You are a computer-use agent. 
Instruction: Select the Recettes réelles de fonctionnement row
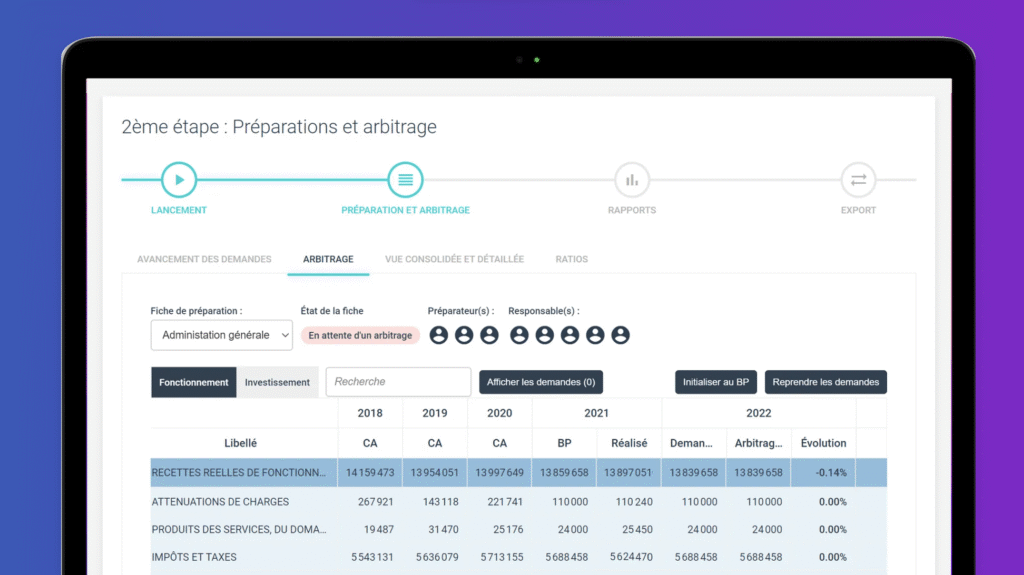point(239,472)
